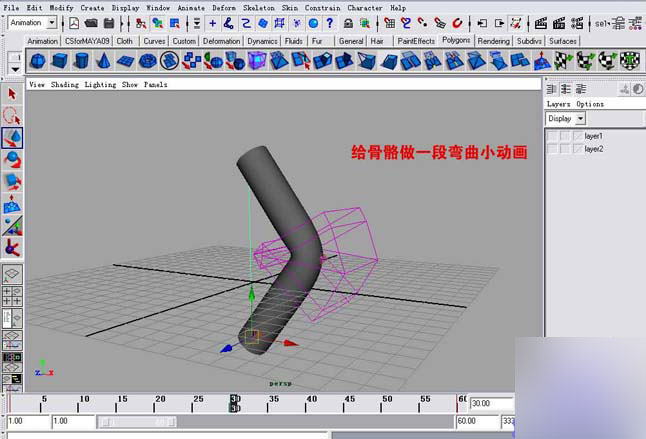This screenshot has width=646, height=439.
Task: Activate the Soft Modification tool
Action: point(12,204)
